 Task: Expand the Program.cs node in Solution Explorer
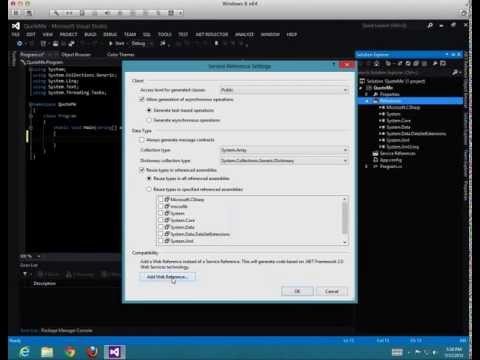(367, 166)
